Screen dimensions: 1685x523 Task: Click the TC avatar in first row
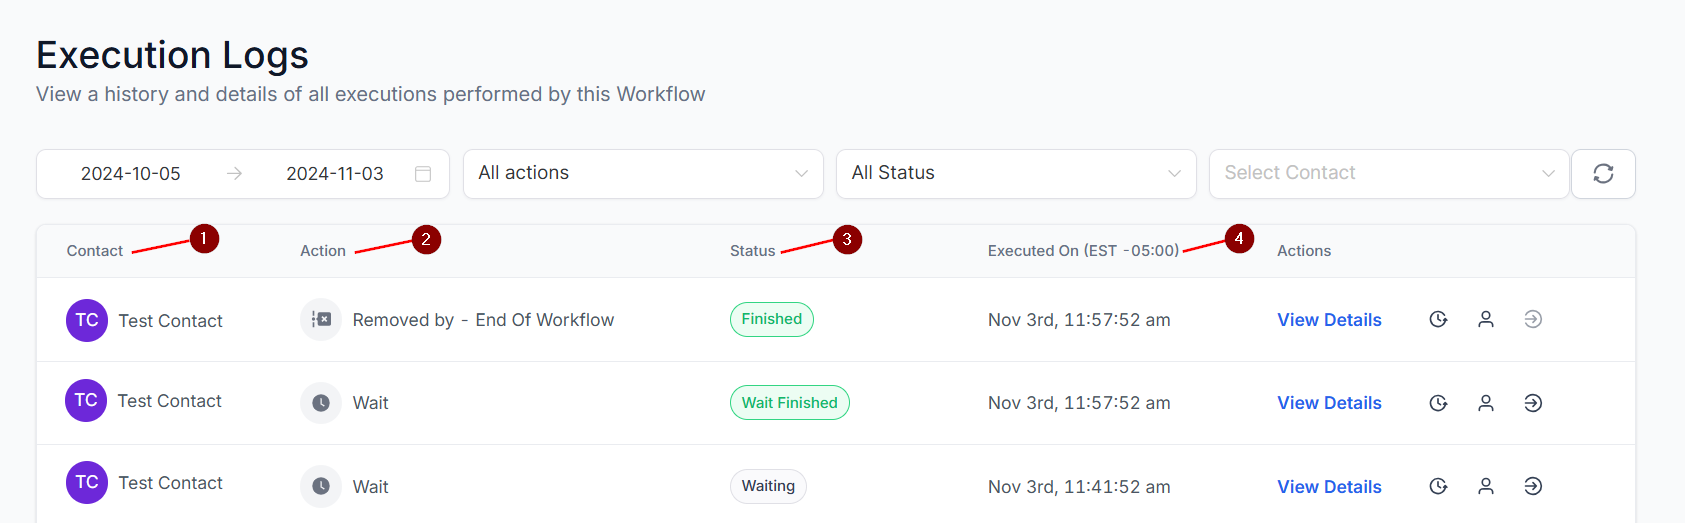point(87,321)
